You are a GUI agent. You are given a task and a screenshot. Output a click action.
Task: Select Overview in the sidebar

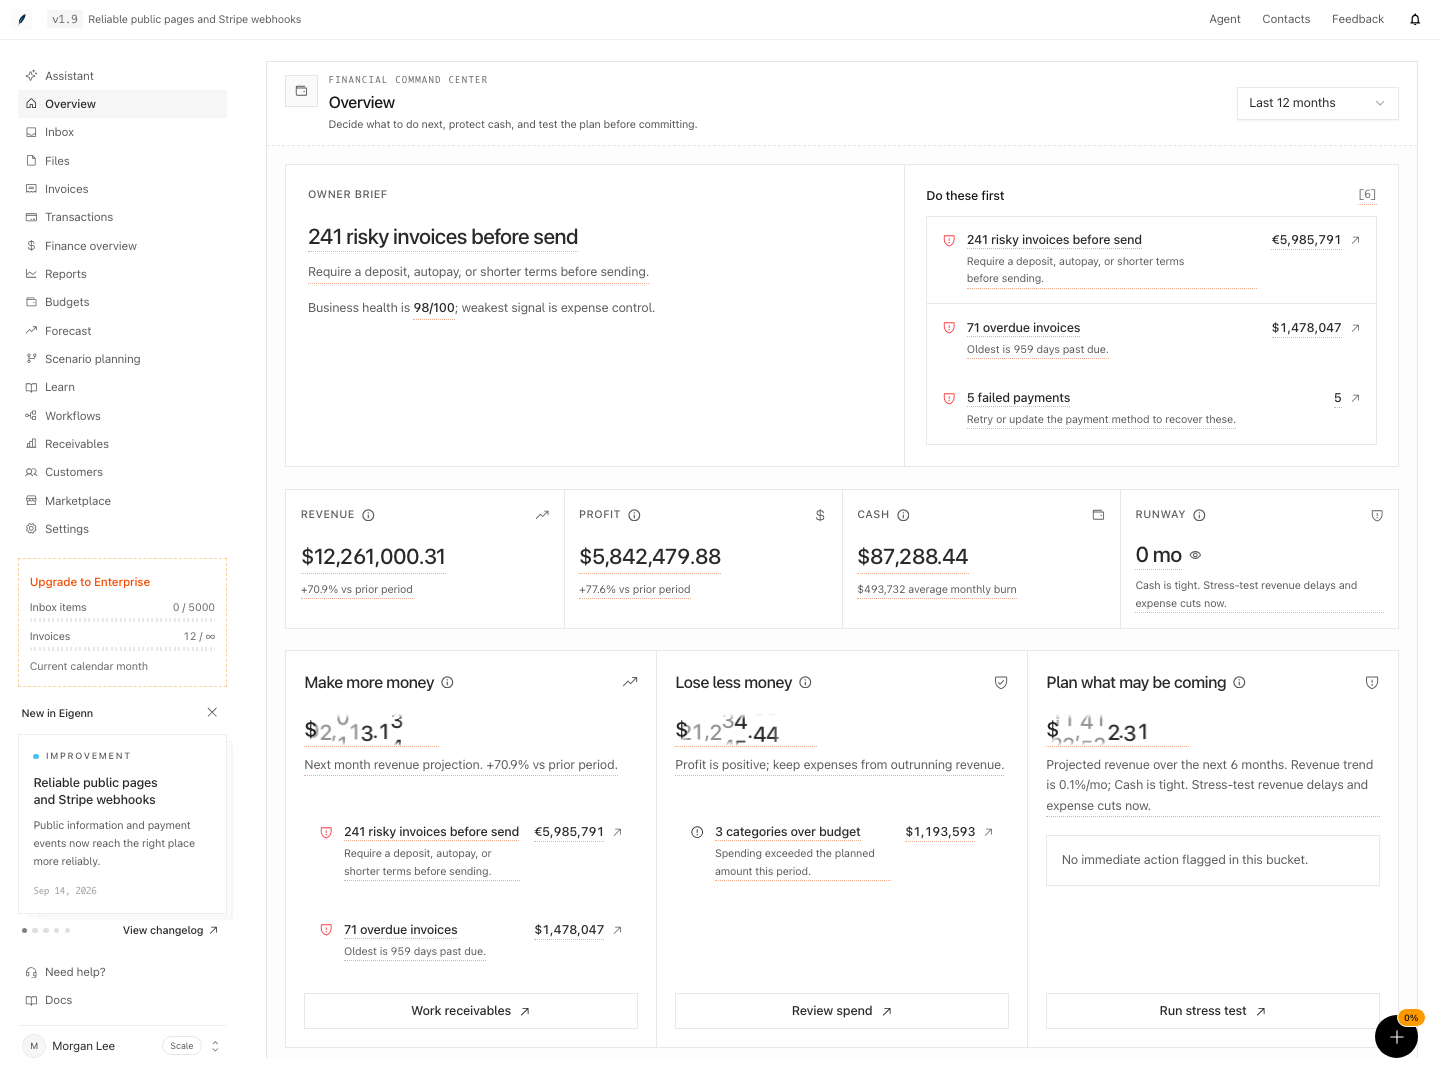pos(122,104)
